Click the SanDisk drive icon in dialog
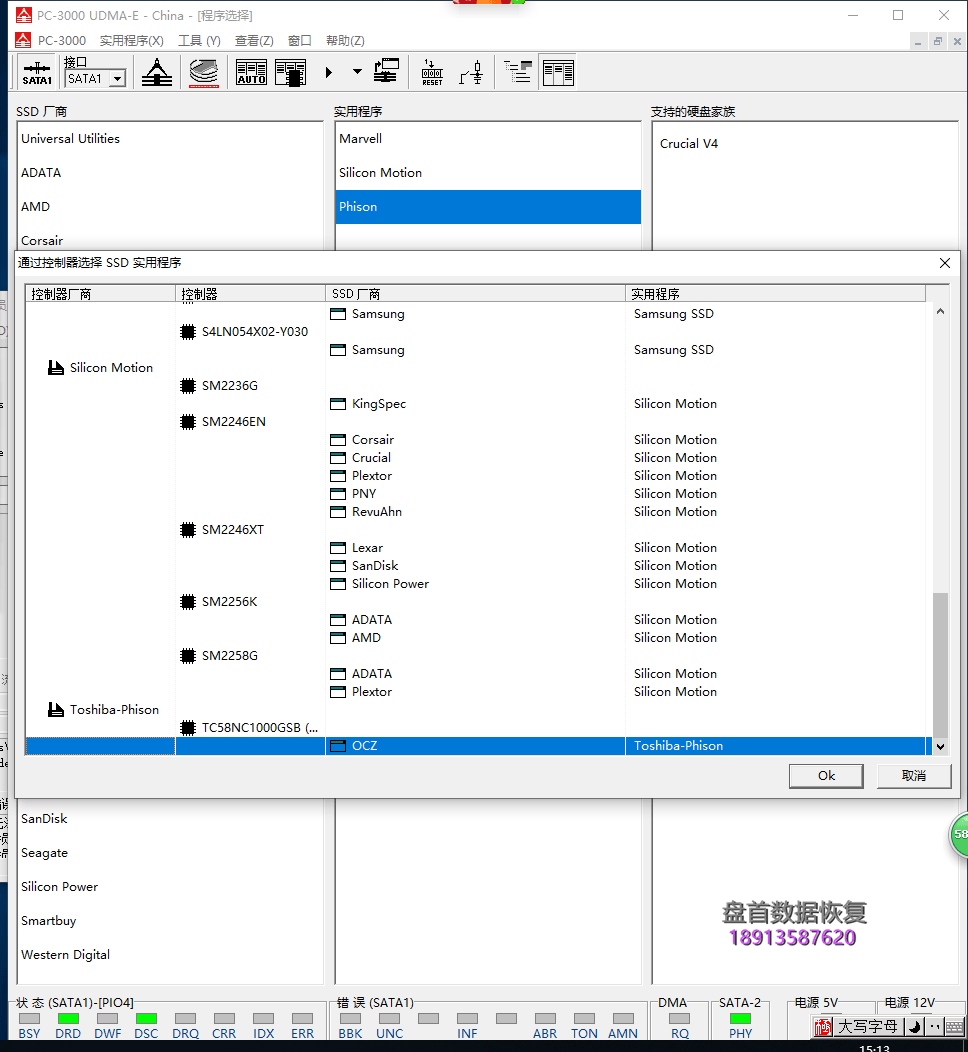The width and height of the screenshot is (968, 1052). pos(338,566)
